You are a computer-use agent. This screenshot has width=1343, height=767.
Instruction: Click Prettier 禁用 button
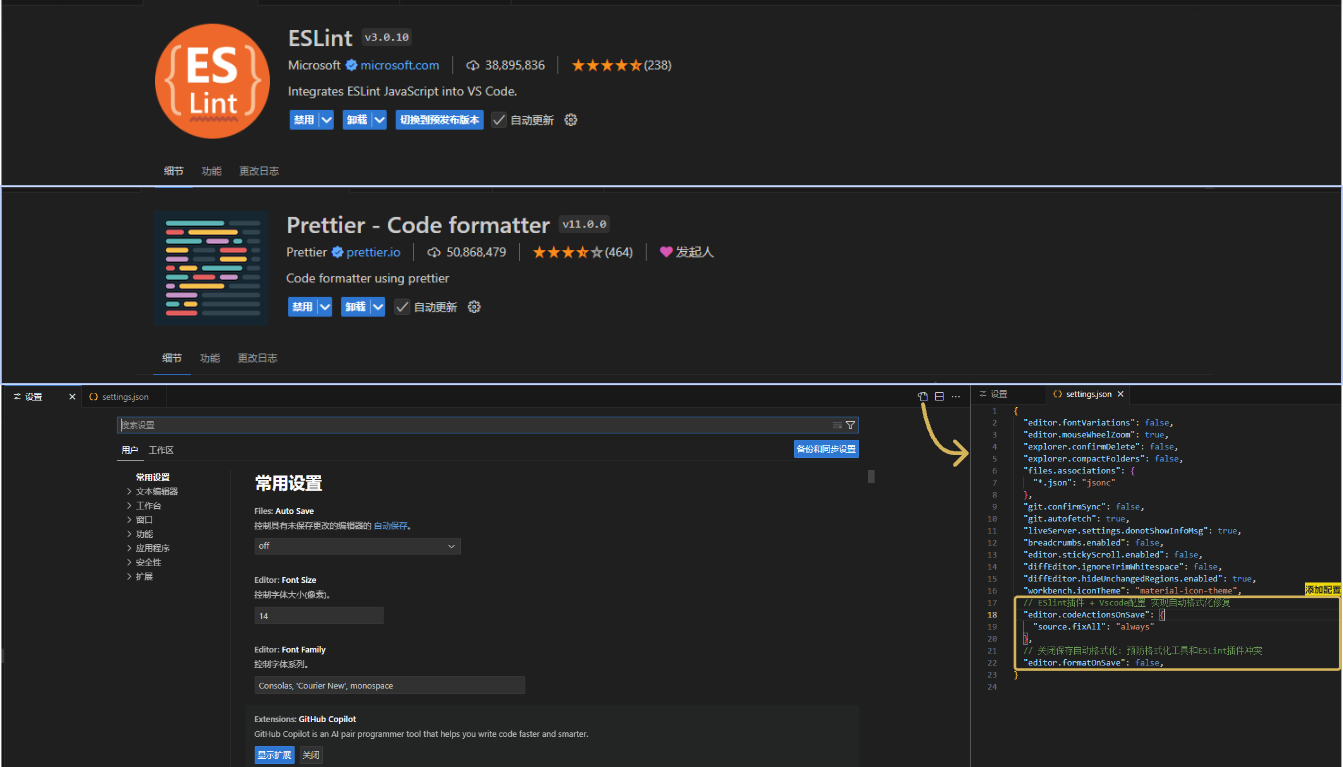tap(302, 307)
